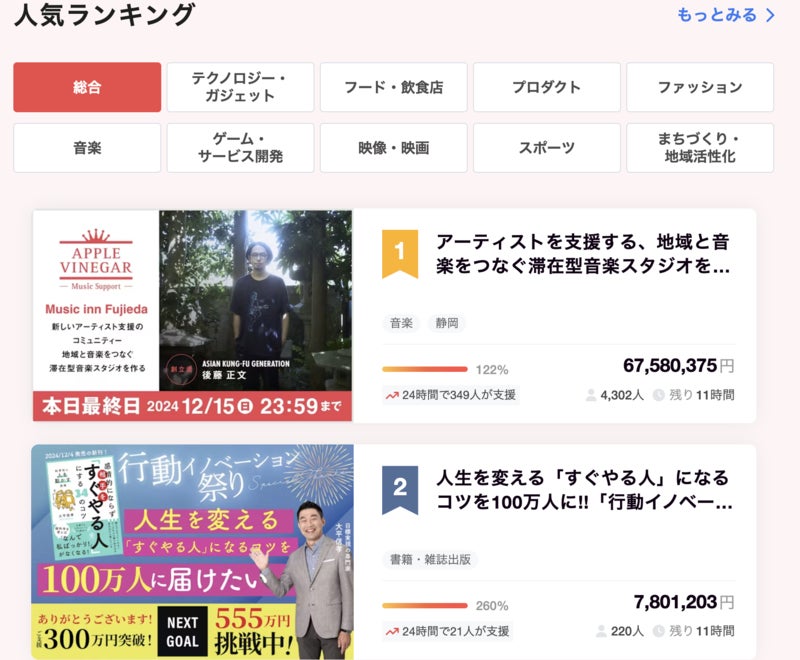Select the 総合 ranking tab
The height and width of the screenshot is (660, 800).
click(87, 87)
